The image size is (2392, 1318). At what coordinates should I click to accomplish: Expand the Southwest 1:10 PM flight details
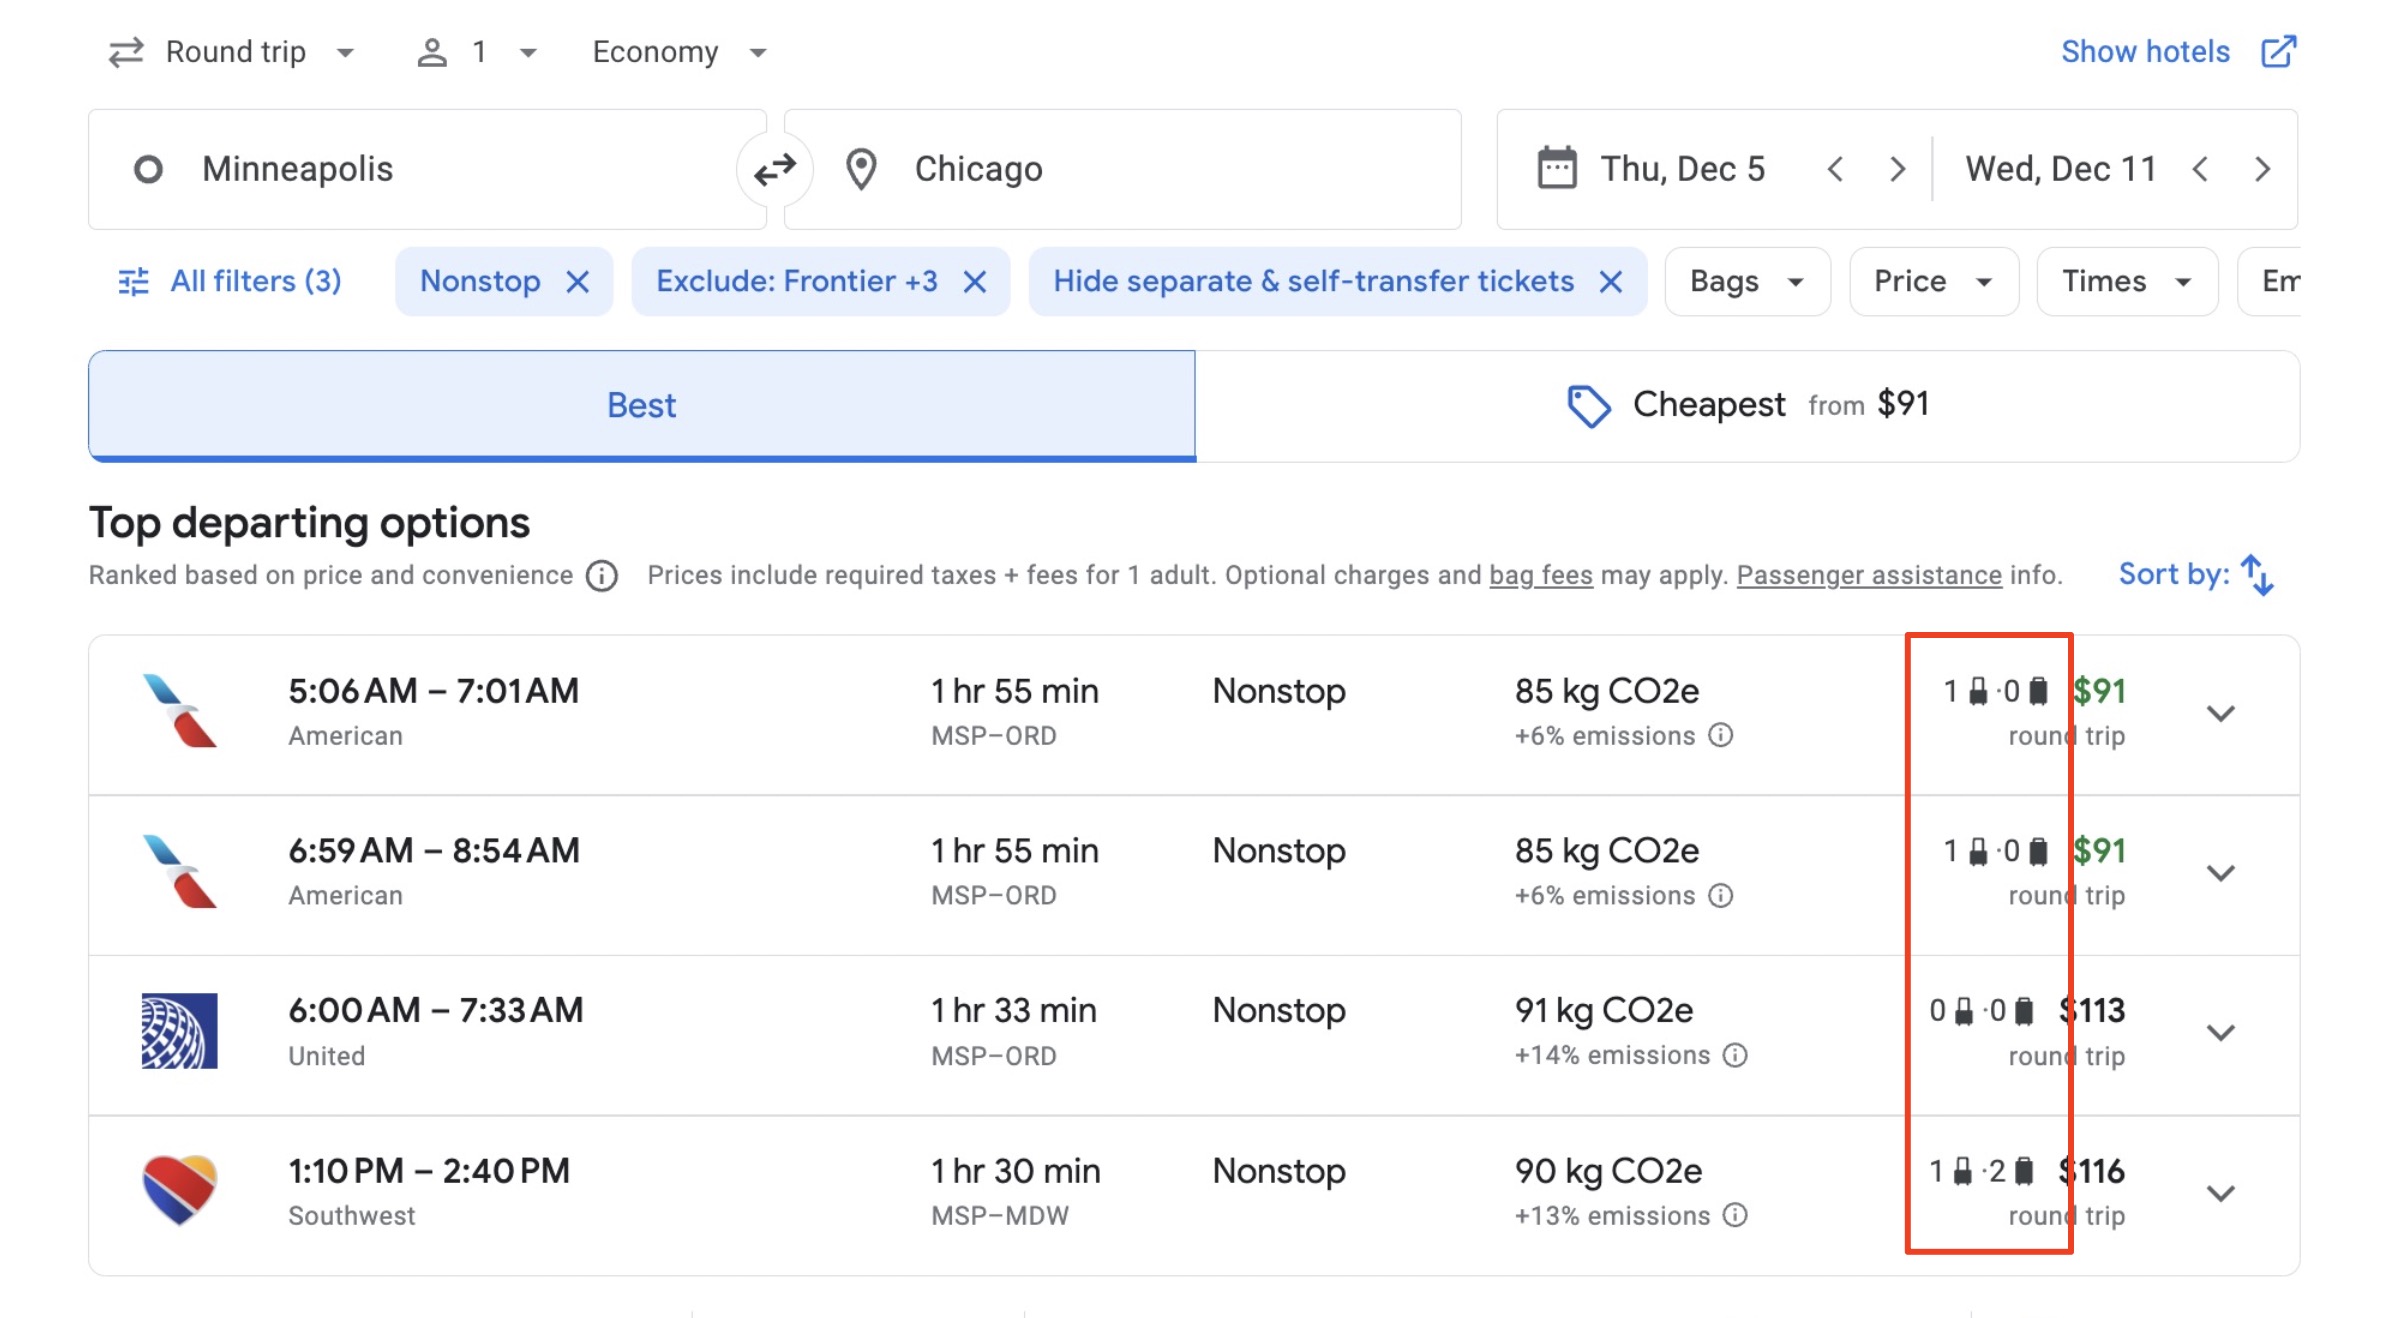click(x=2221, y=1192)
